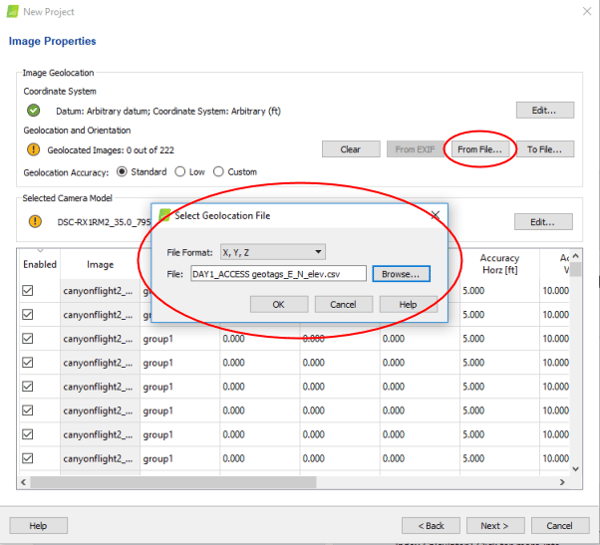The width and height of the screenshot is (600, 545).
Task: Uncheck the first image's Enabled checkbox
Action: [x=28, y=290]
